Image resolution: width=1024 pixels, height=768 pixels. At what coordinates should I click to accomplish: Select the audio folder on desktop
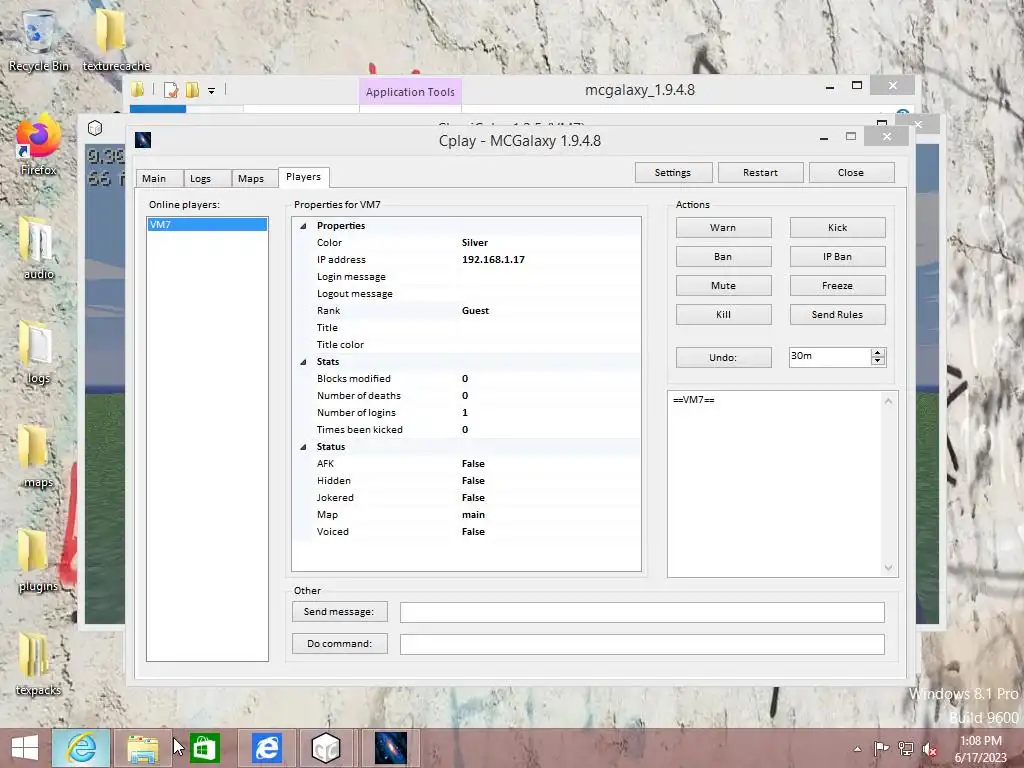tap(39, 249)
